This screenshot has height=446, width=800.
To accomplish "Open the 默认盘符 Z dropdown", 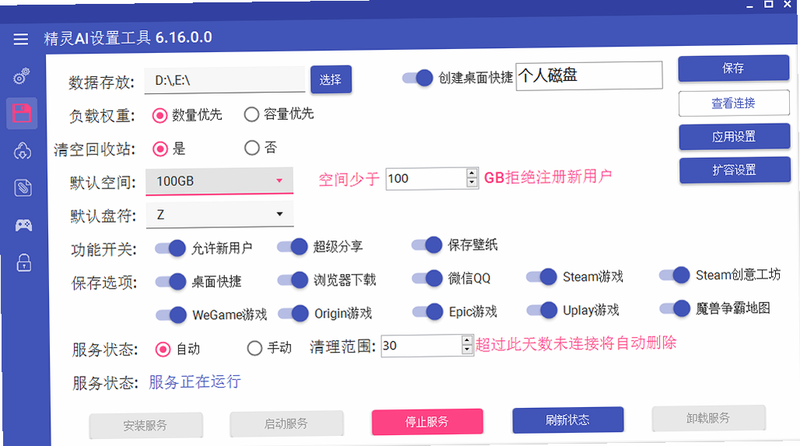I will (220, 214).
